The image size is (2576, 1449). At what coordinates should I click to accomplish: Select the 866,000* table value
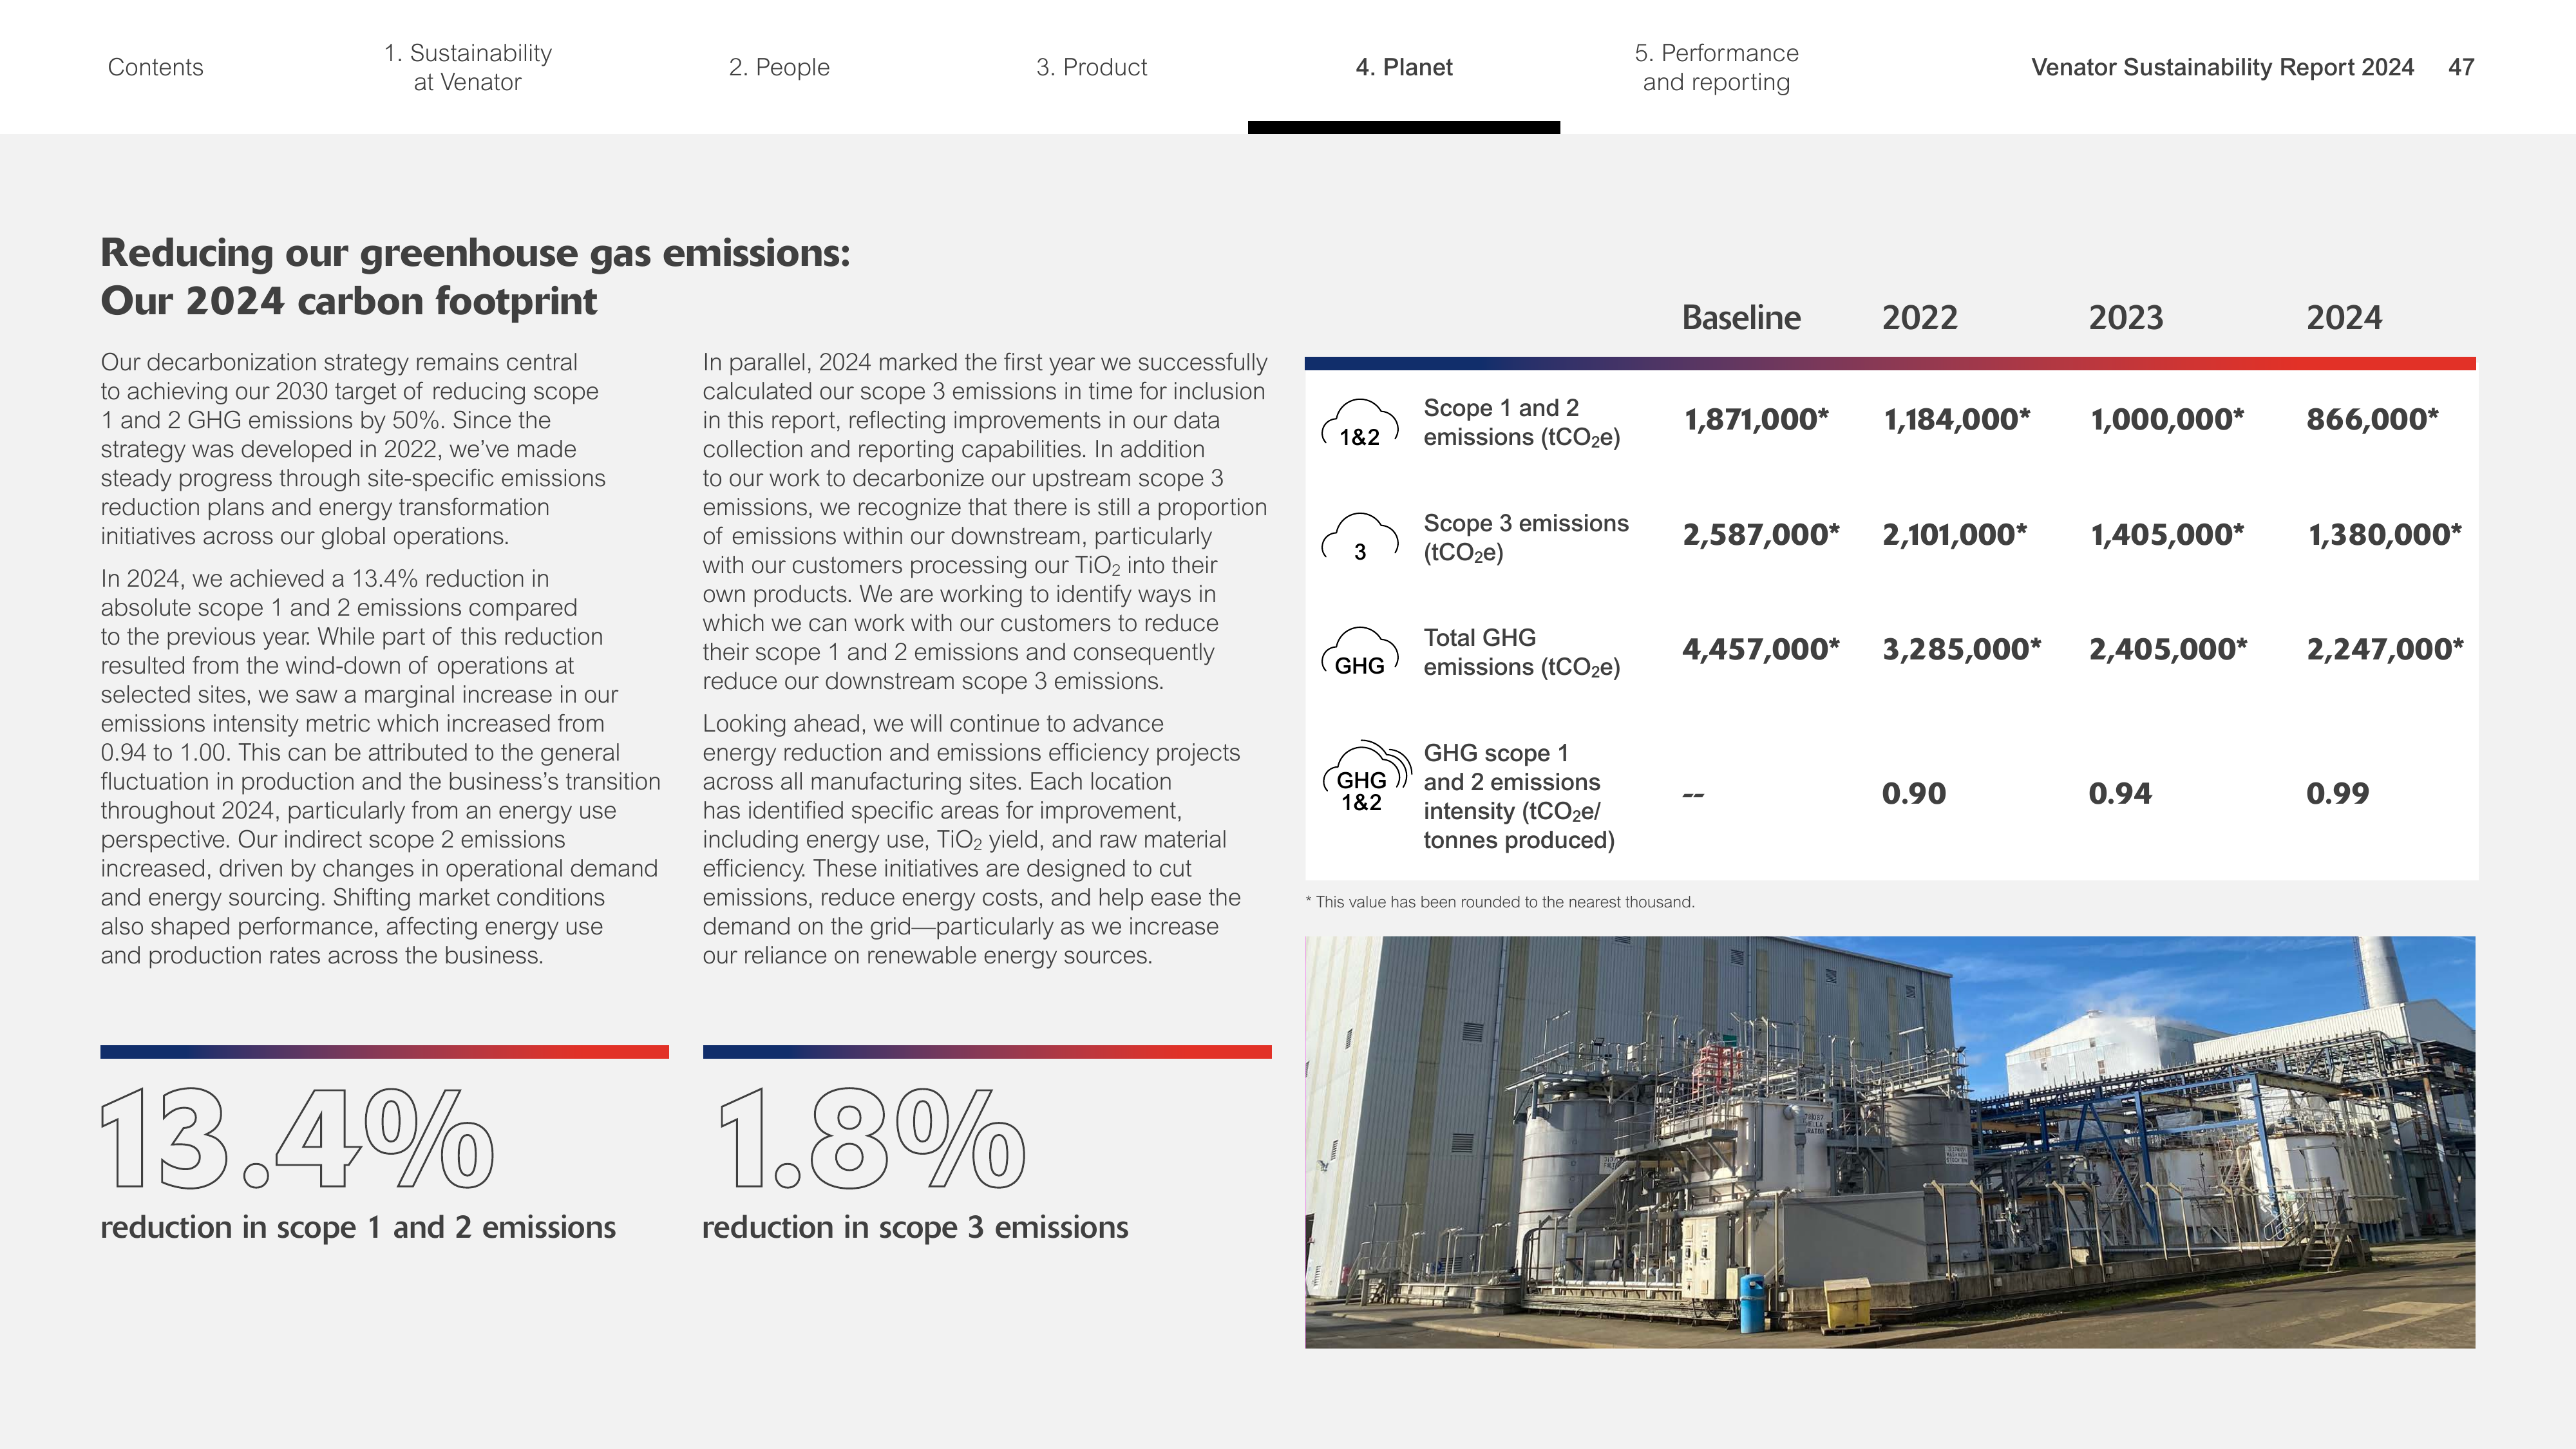coord(2372,419)
